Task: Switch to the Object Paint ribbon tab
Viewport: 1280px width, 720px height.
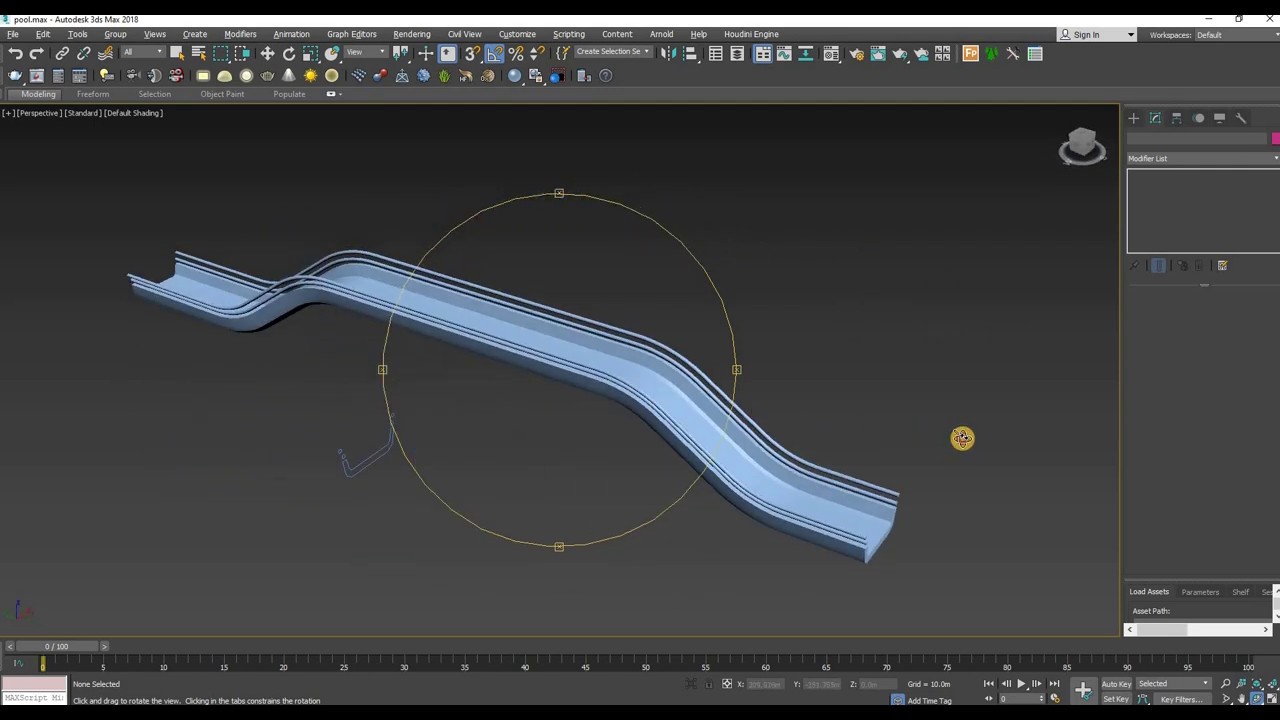Action: [222, 94]
